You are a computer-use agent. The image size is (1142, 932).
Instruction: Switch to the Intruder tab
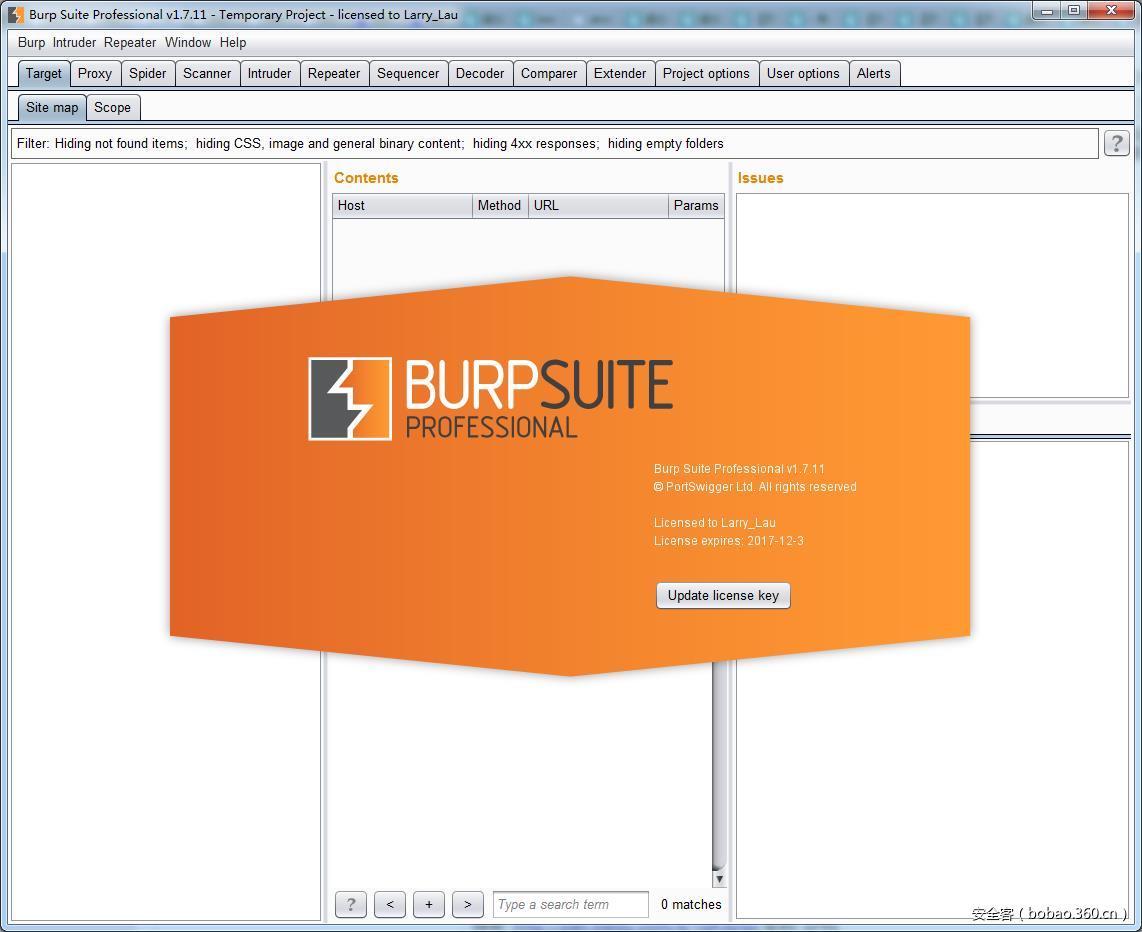click(x=269, y=74)
